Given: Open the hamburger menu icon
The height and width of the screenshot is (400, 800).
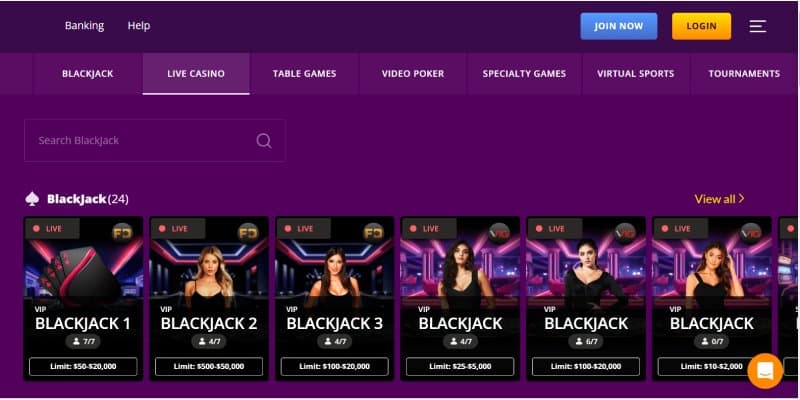Looking at the screenshot, I should tap(758, 26).
